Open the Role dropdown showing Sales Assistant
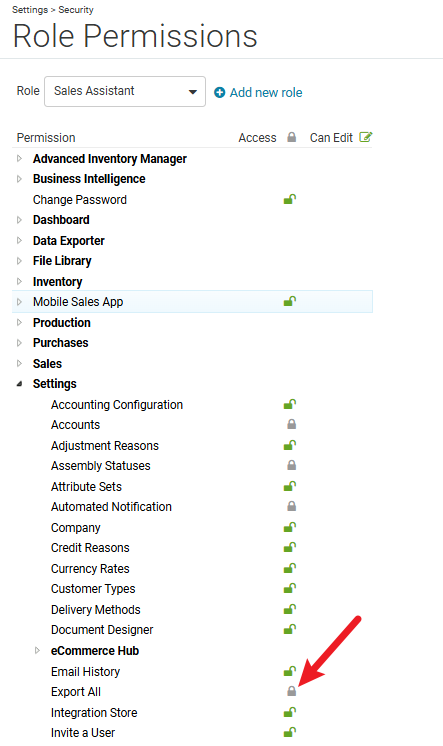Viewport: 443px width, 746px height. pos(125,91)
